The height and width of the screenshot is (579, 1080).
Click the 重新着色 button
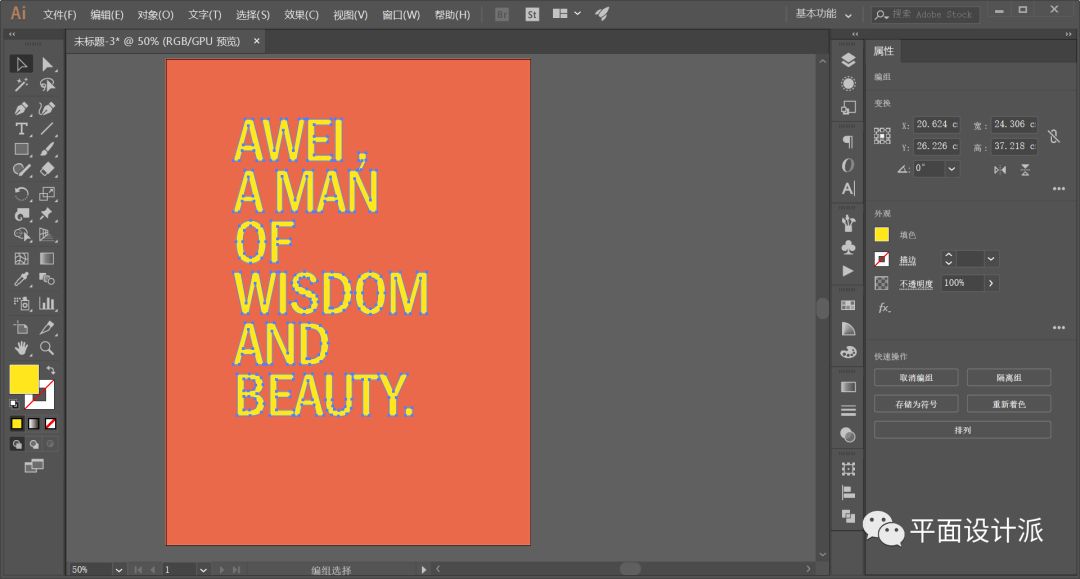click(x=1008, y=404)
